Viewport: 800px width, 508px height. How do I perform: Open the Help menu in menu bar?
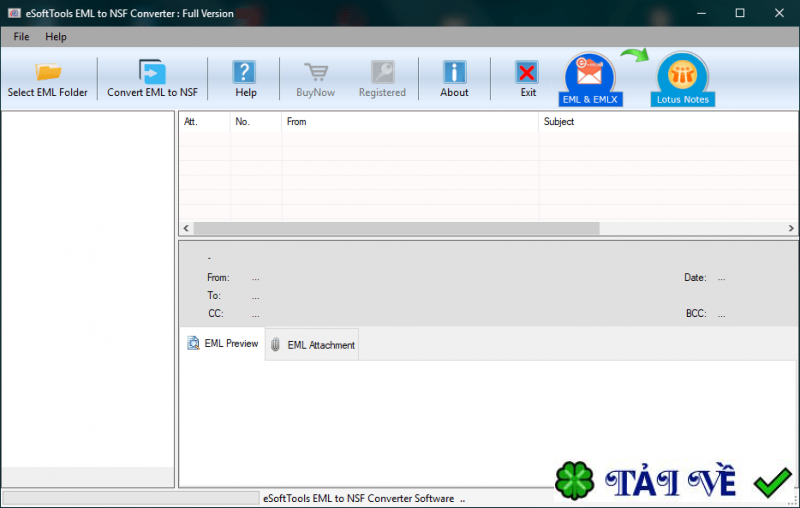click(x=56, y=37)
